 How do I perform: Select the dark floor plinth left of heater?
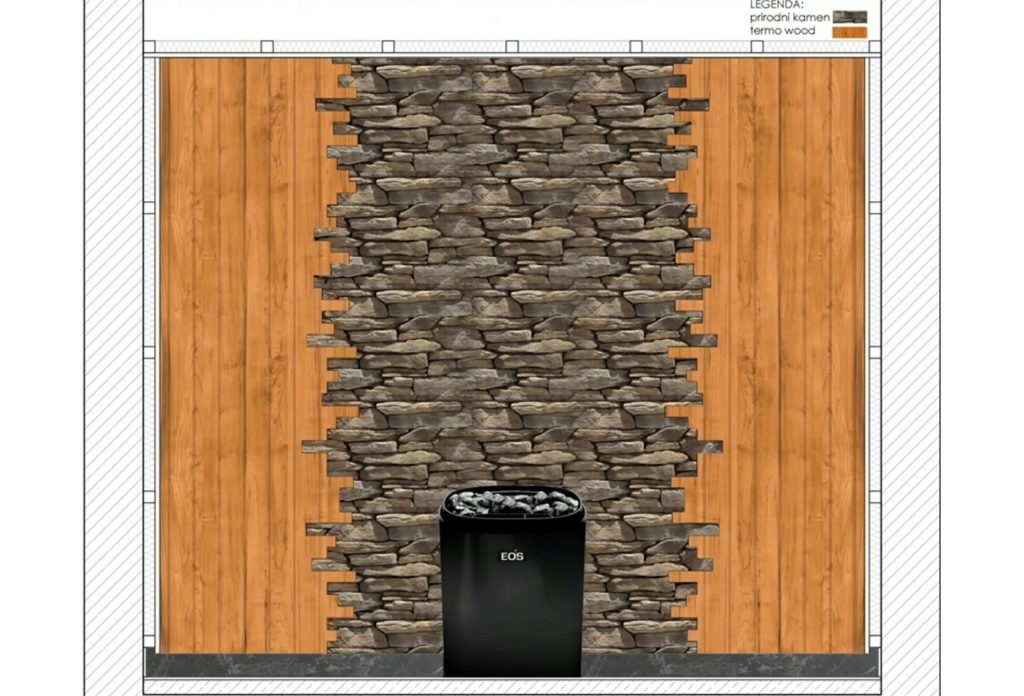click(294, 665)
